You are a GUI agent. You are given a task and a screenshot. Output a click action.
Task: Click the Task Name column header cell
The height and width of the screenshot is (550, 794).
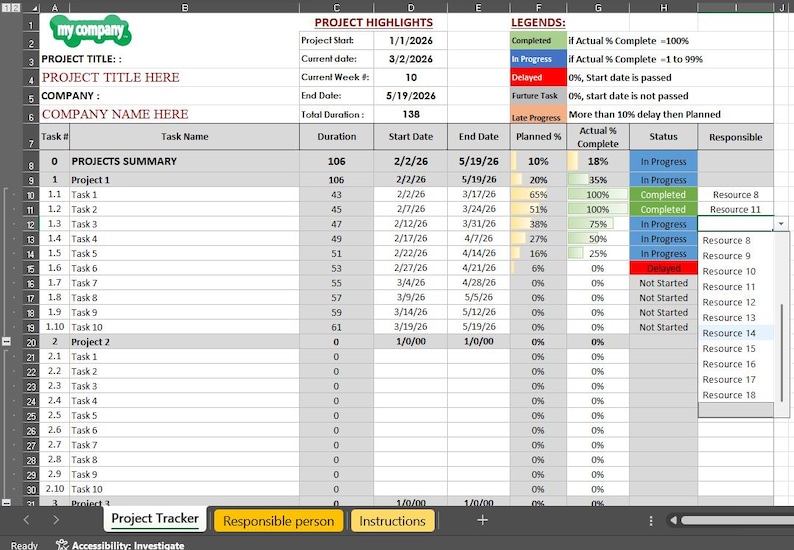[x=184, y=137]
